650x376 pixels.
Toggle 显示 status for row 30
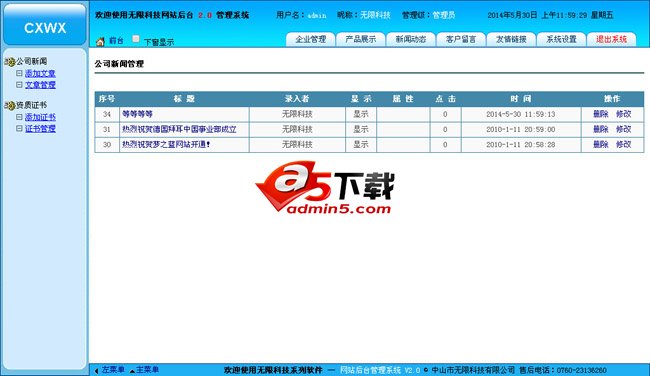pos(361,144)
